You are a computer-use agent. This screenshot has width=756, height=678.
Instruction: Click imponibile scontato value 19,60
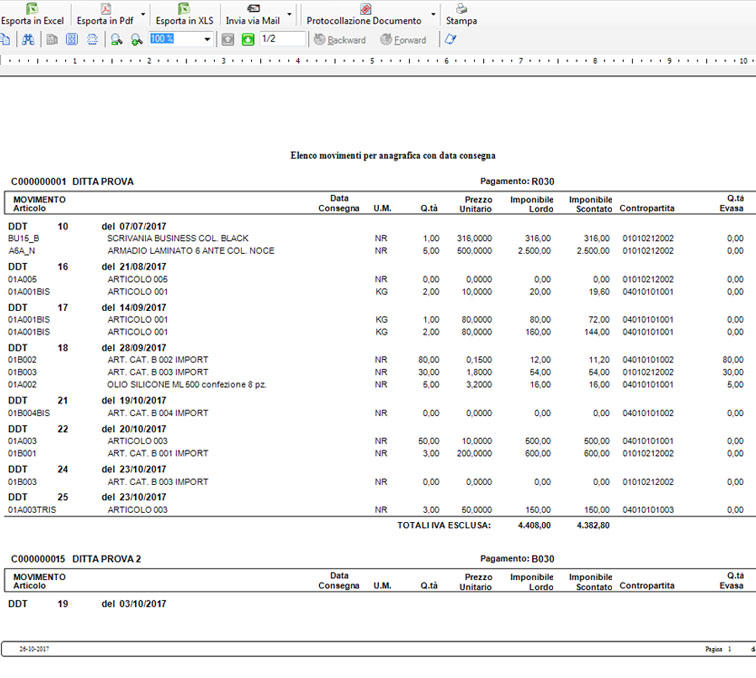pyautogui.click(x=599, y=292)
